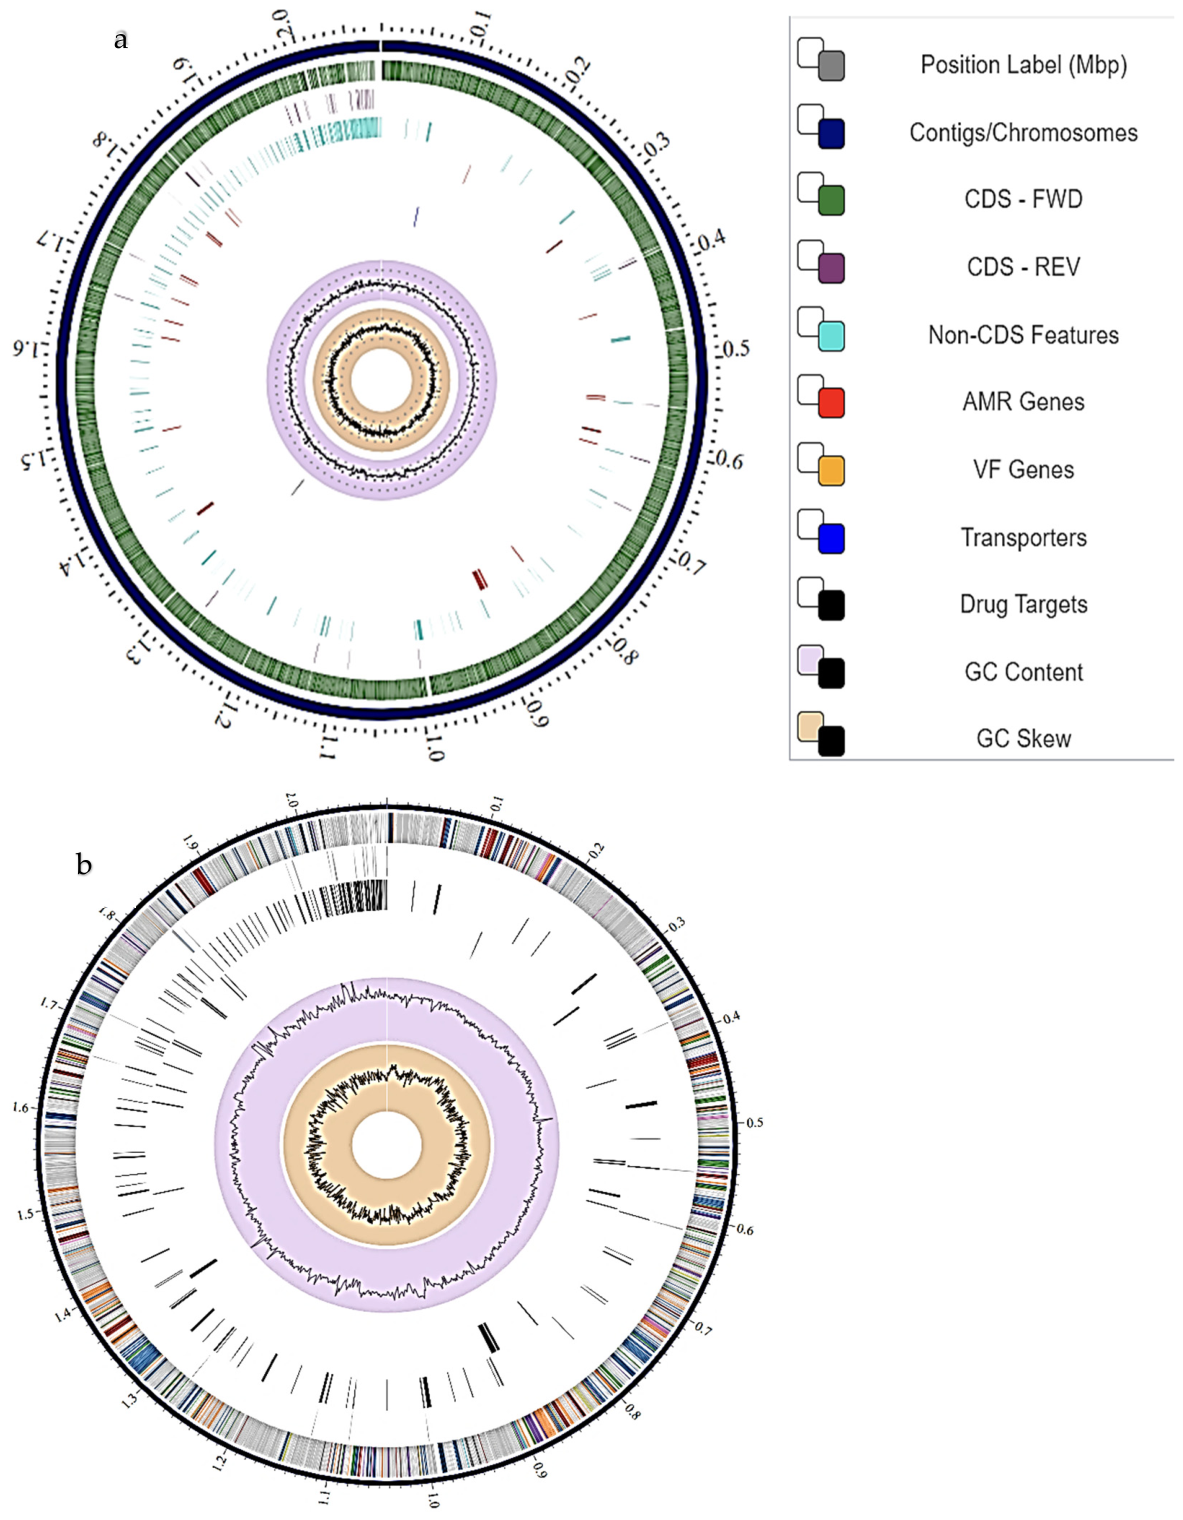1183x1520 pixels.
Task: Select the black Drug Targets swatch
Action: (x=831, y=606)
